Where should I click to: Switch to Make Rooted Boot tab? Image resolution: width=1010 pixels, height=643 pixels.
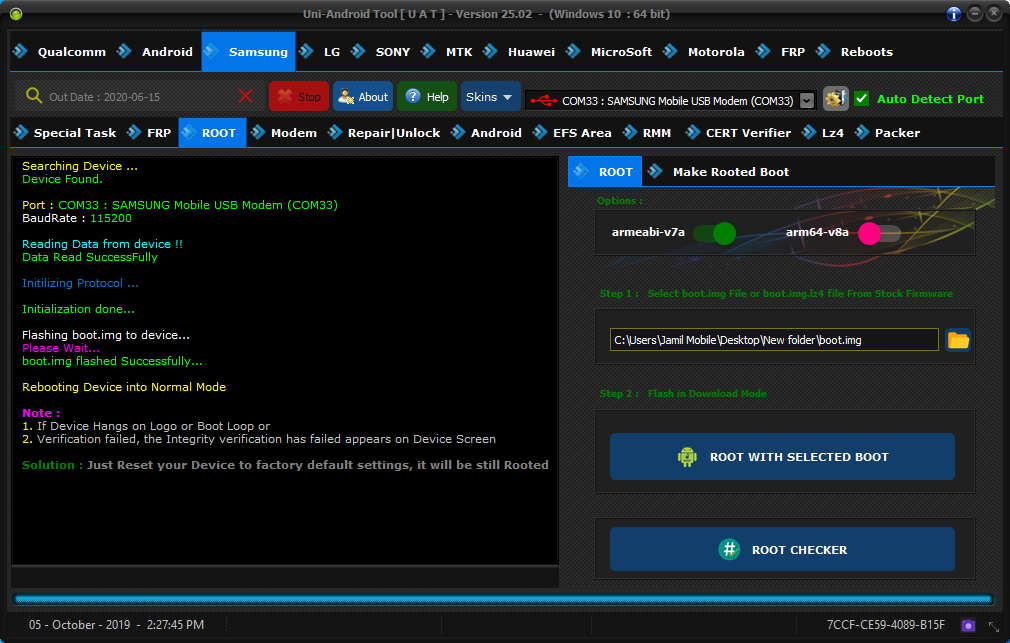pyautogui.click(x=719, y=171)
